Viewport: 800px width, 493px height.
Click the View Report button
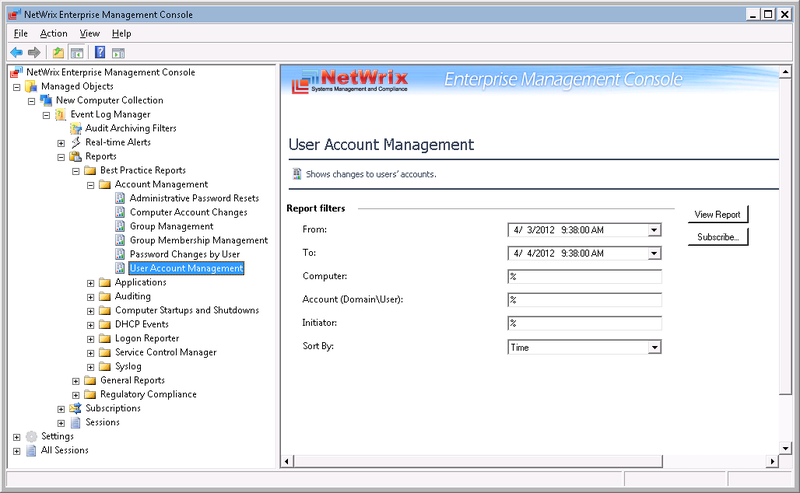point(717,215)
